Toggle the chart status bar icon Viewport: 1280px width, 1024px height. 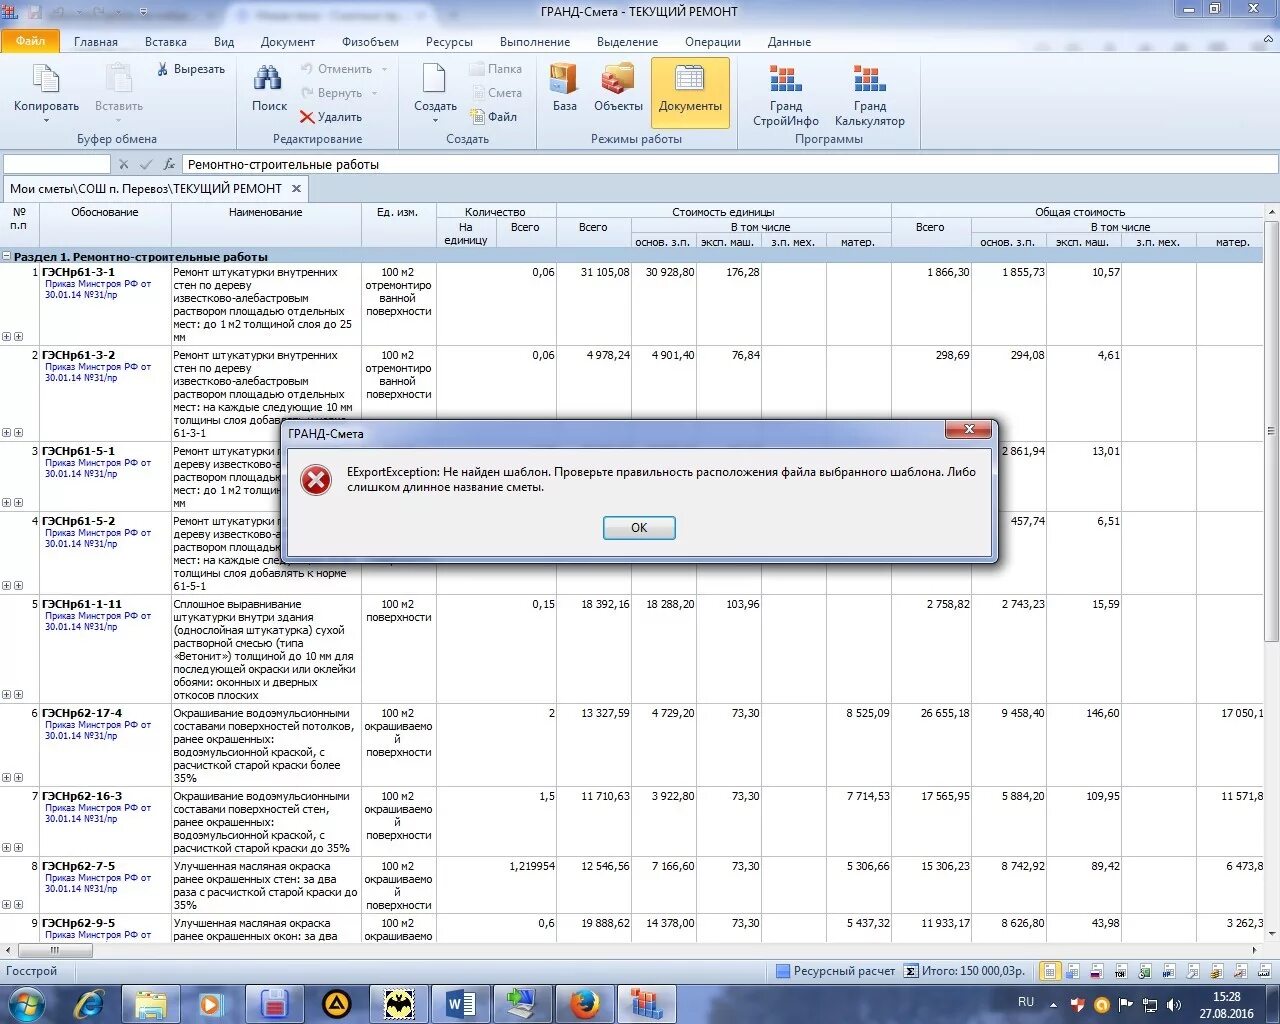1241,971
